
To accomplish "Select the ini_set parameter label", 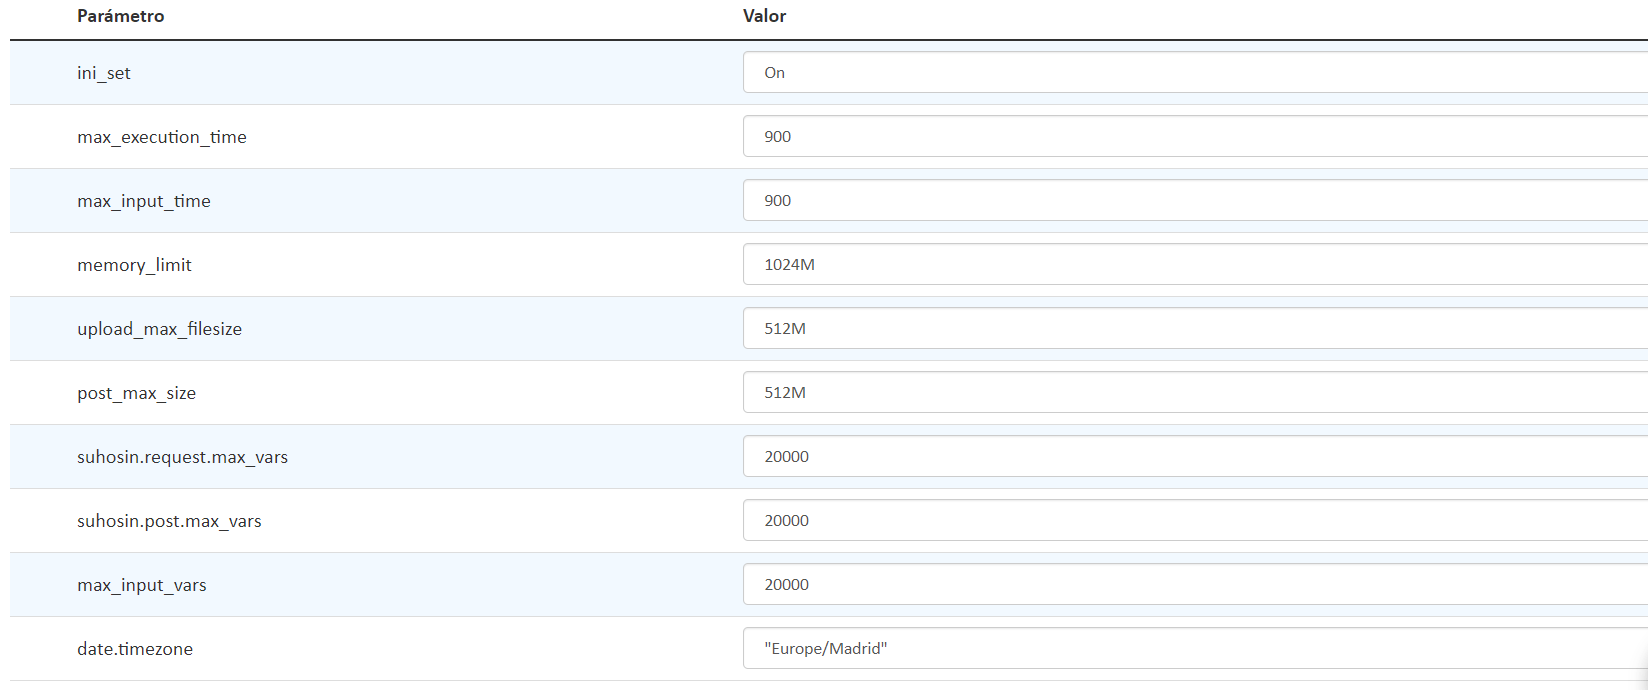I will (104, 73).
